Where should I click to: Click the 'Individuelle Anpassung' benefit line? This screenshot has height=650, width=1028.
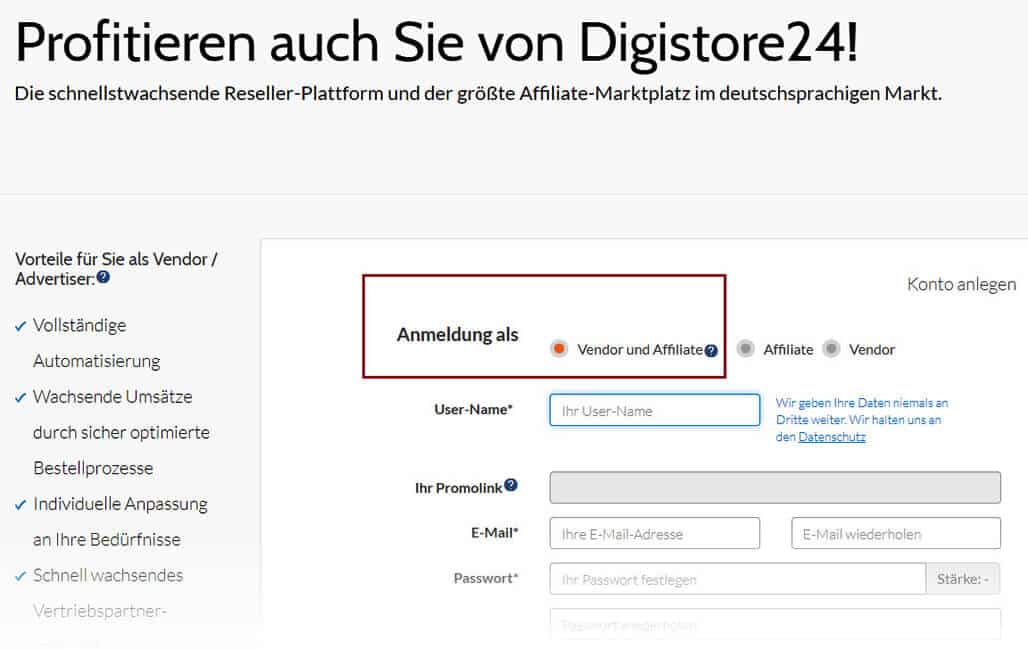(x=120, y=504)
